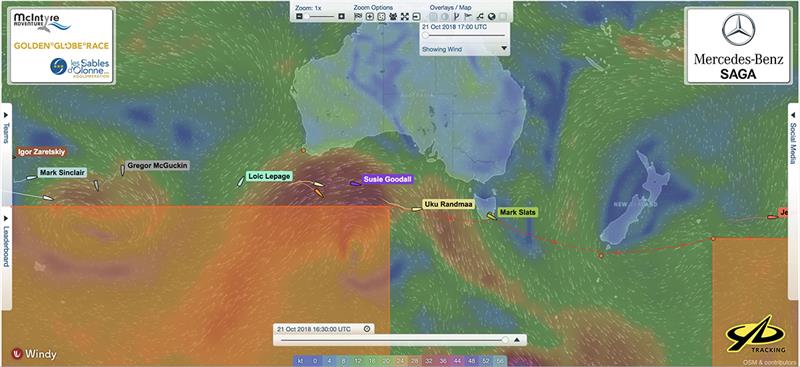Click the 0 knot legend swatch
Image resolution: width=800 pixels, height=367 pixels.
pyautogui.click(x=315, y=361)
